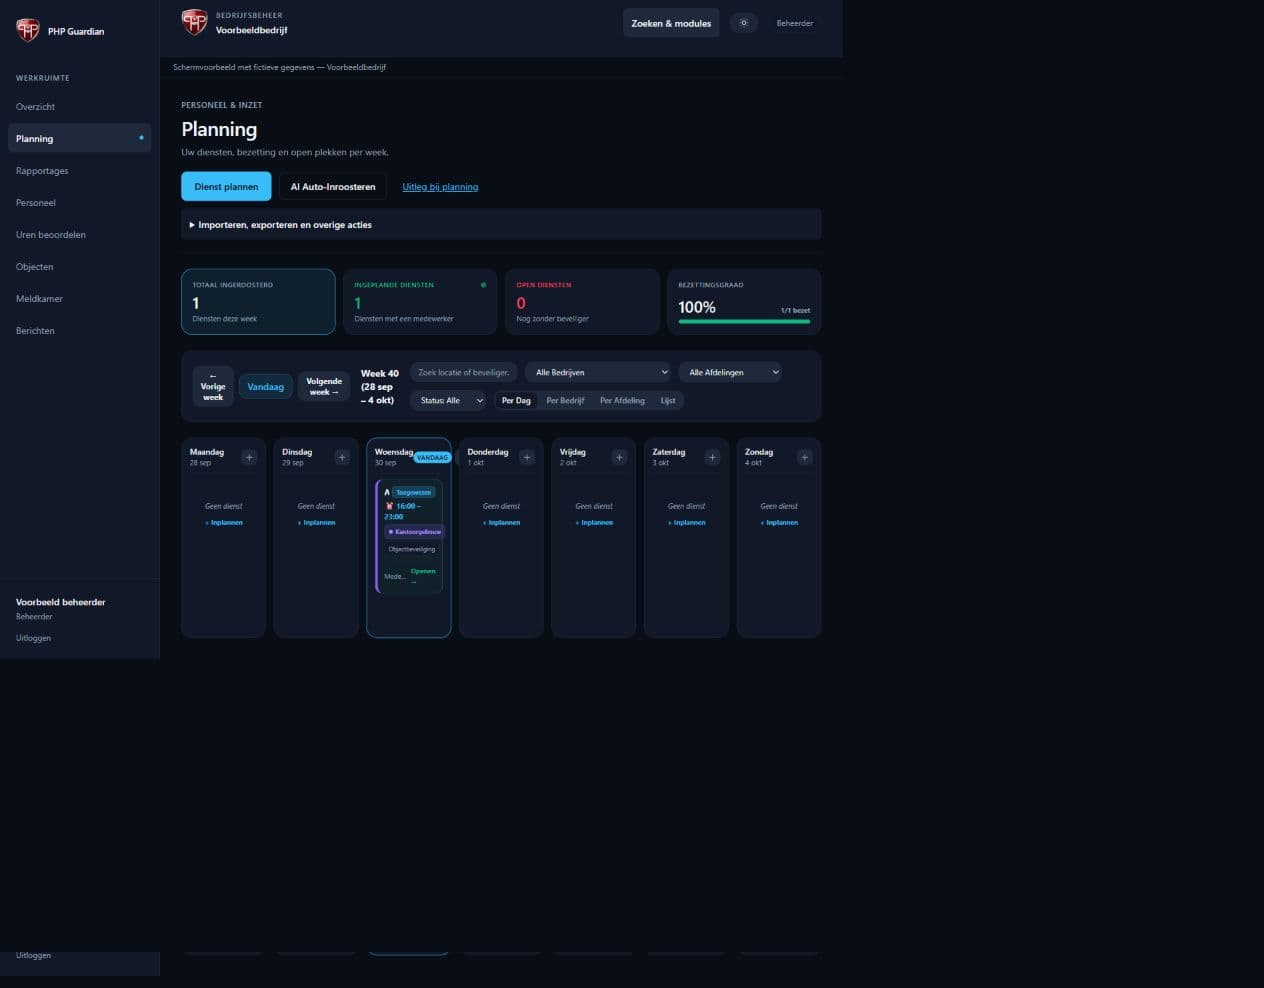
Task: Add a shift on Zondag with plus icon
Action: [804, 457]
